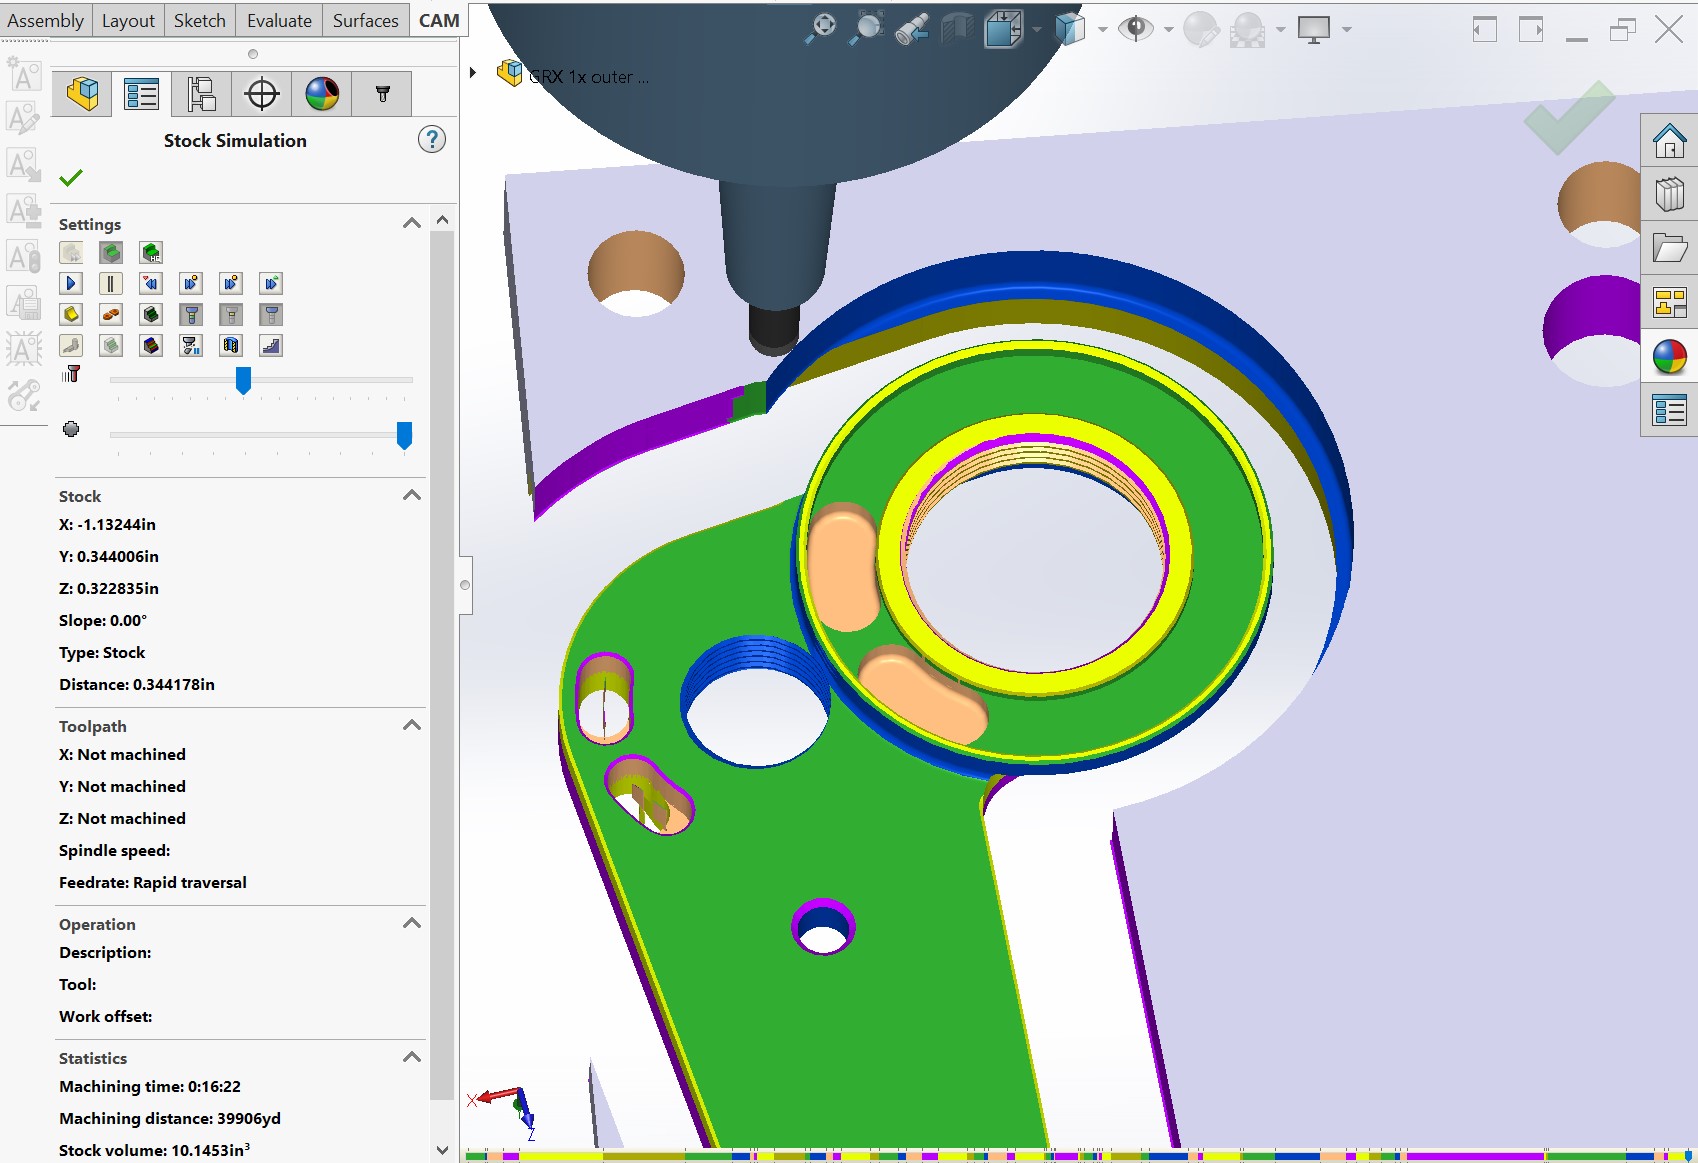This screenshot has height=1163, width=1698.
Task: Open the milling tool panel tab
Action: pos(382,94)
